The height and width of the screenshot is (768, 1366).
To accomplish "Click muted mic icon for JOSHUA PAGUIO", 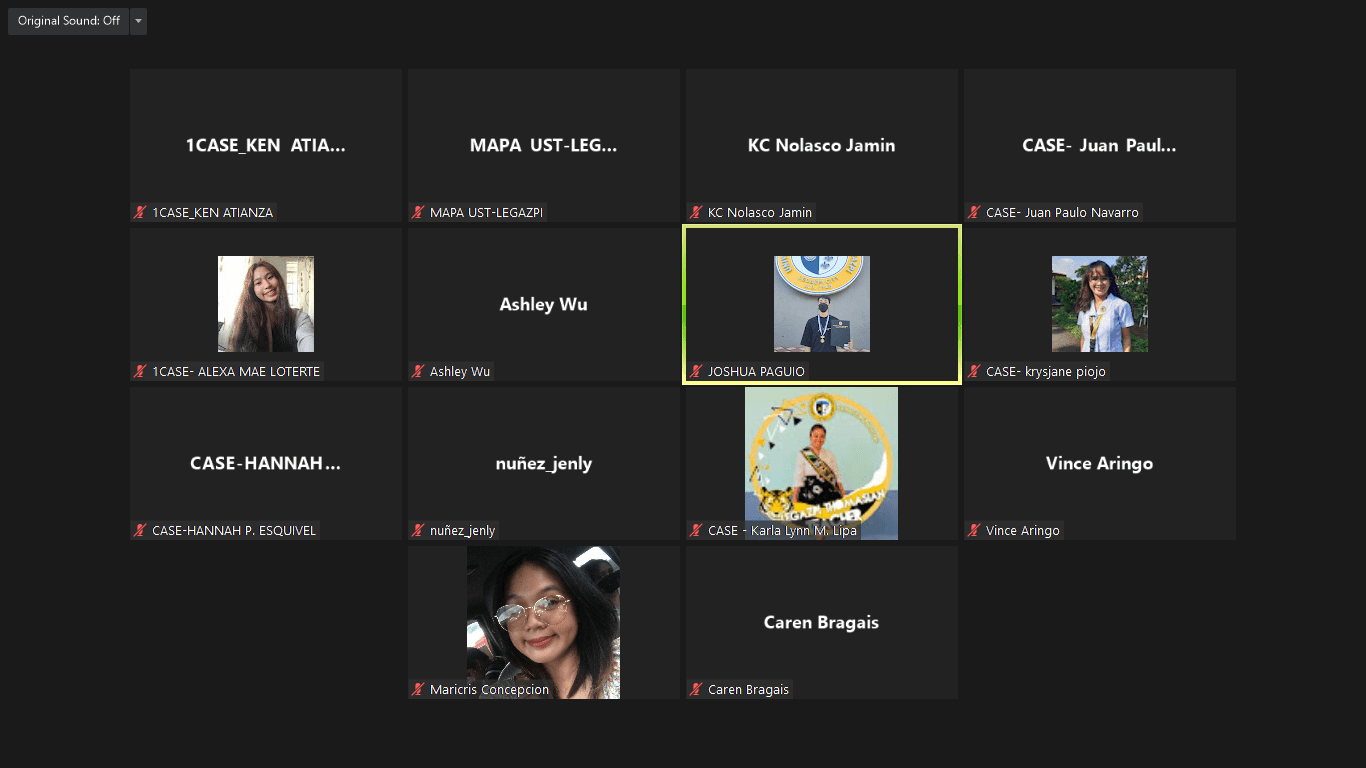I will 697,371.
